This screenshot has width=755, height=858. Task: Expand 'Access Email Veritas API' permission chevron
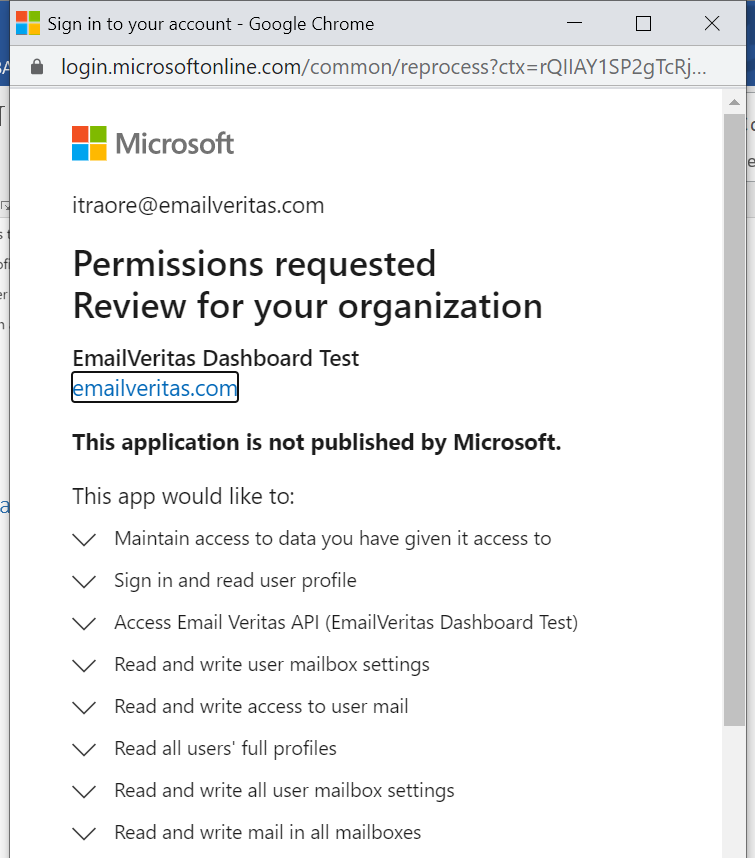84,623
